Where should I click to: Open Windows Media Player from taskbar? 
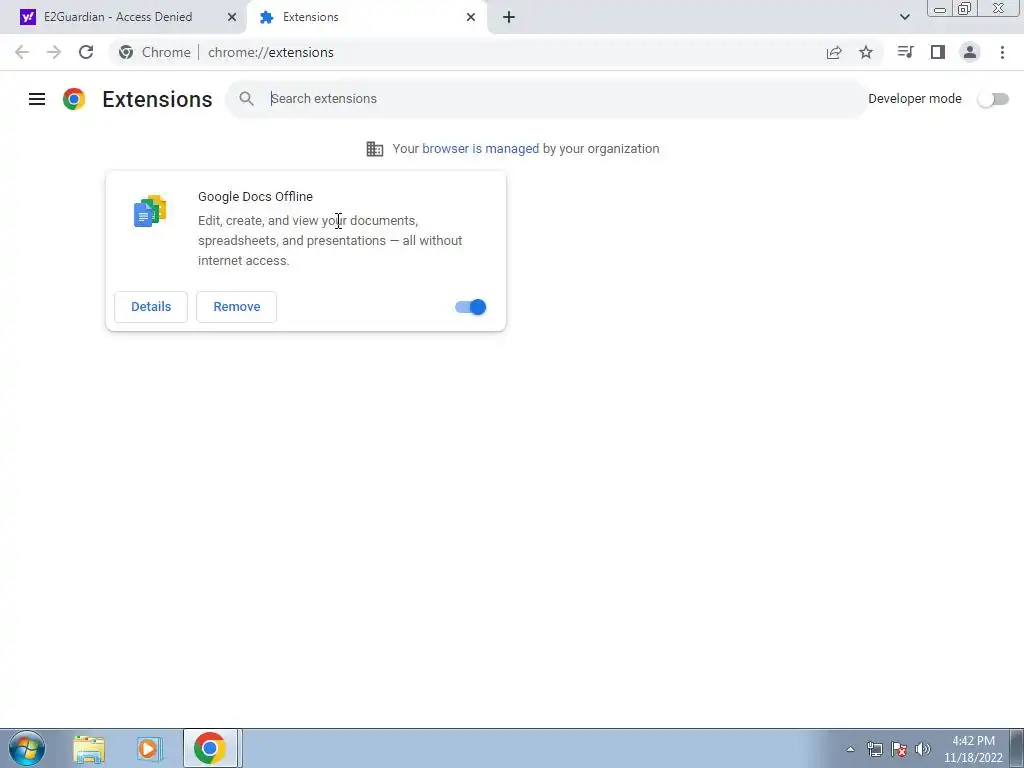[150, 749]
